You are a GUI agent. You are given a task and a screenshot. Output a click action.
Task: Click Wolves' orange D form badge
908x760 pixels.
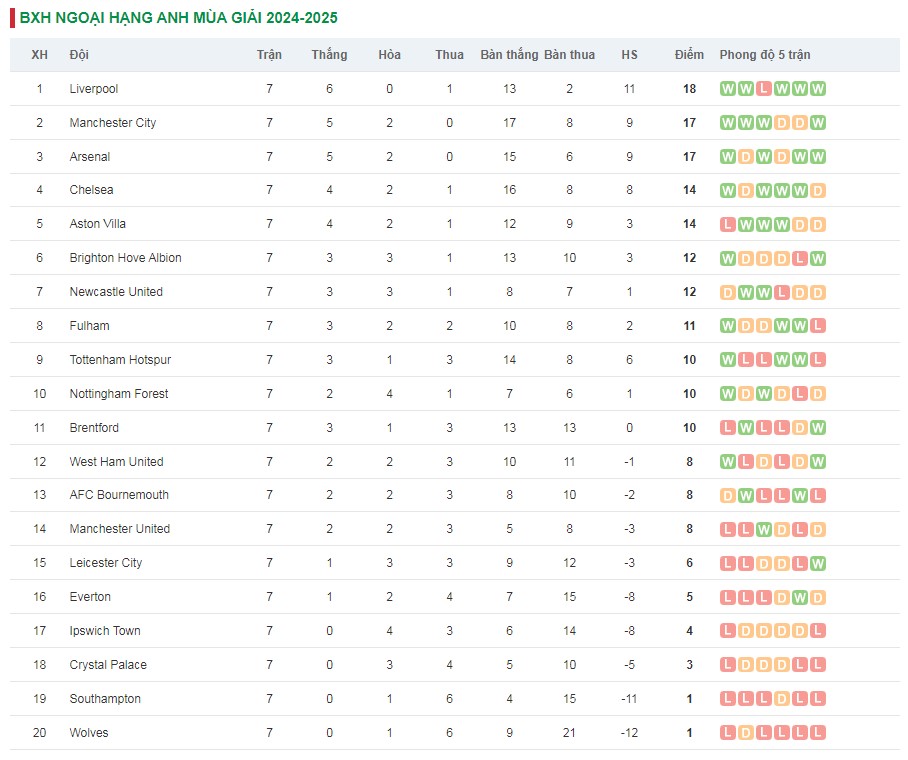point(746,733)
